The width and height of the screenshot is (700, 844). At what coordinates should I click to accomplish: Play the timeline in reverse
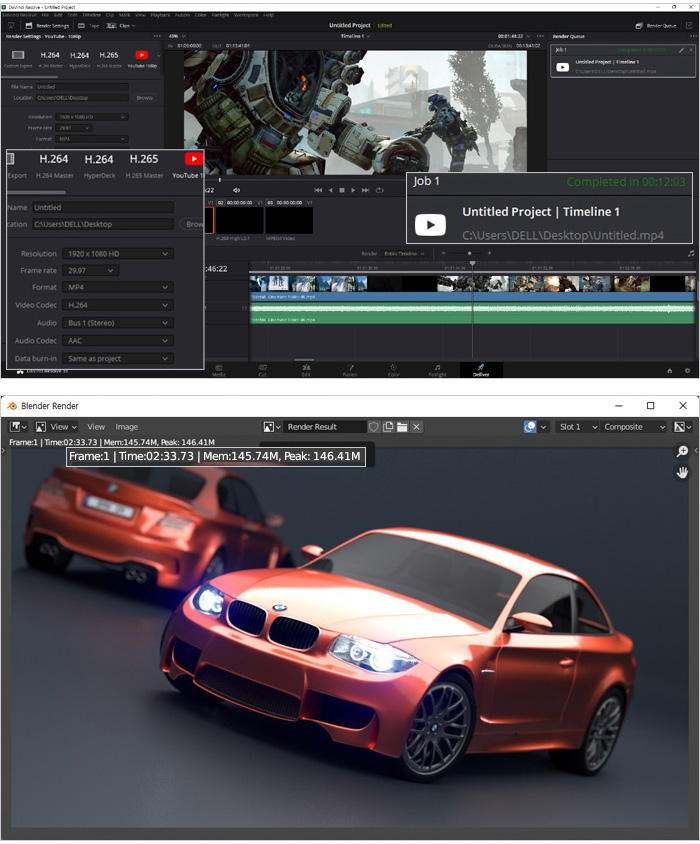click(331, 190)
